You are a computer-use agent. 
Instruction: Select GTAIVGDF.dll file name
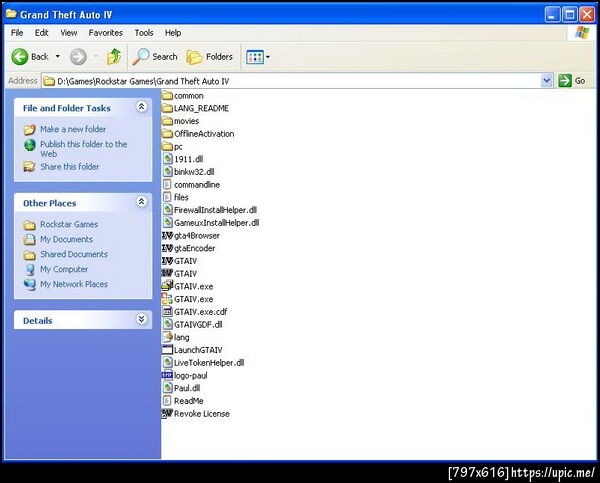198,324
